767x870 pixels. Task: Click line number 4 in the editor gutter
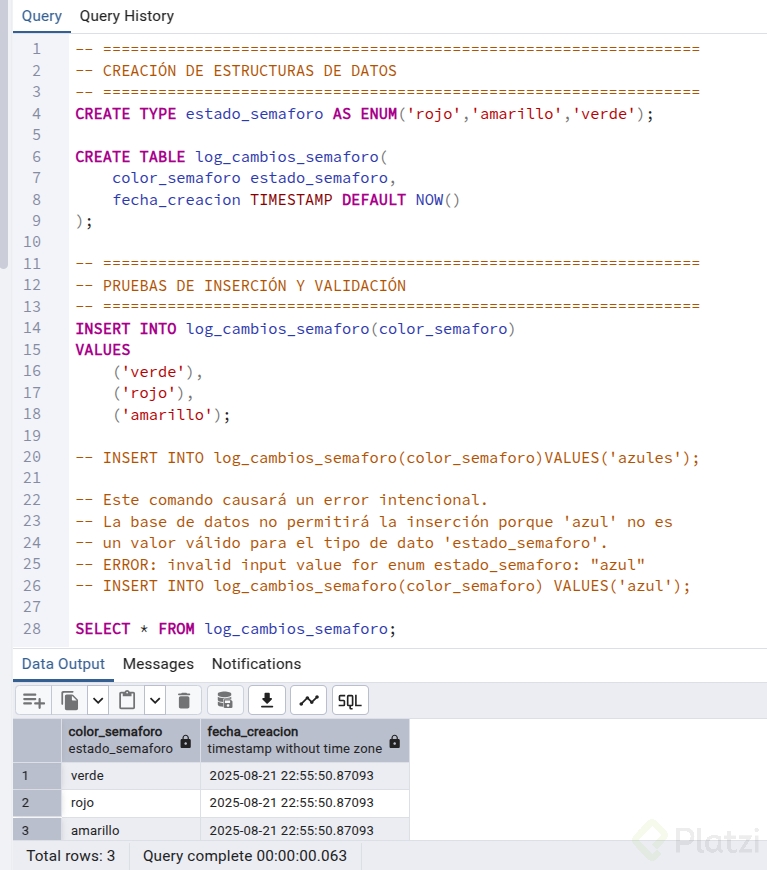pos(37,114)
